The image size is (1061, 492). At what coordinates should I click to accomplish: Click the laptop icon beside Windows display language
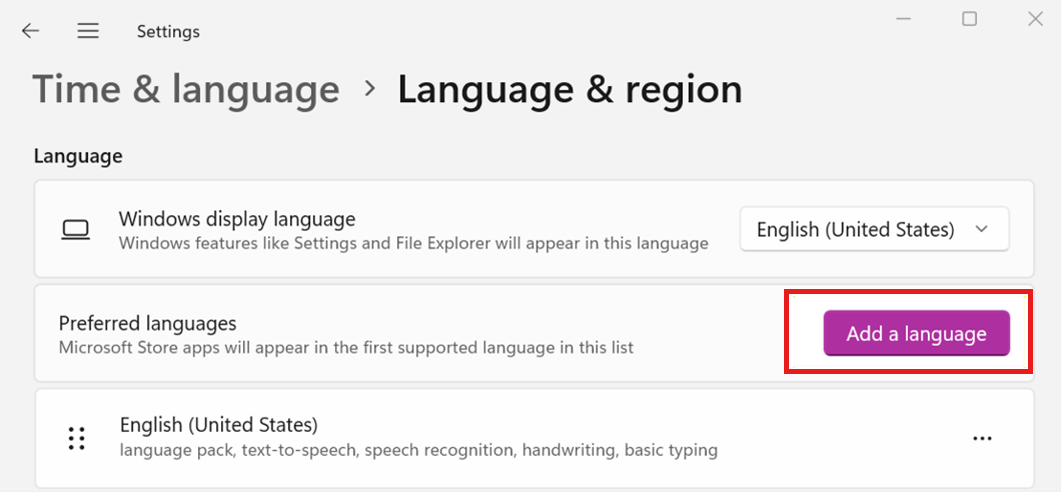click(x=75, y=230)
